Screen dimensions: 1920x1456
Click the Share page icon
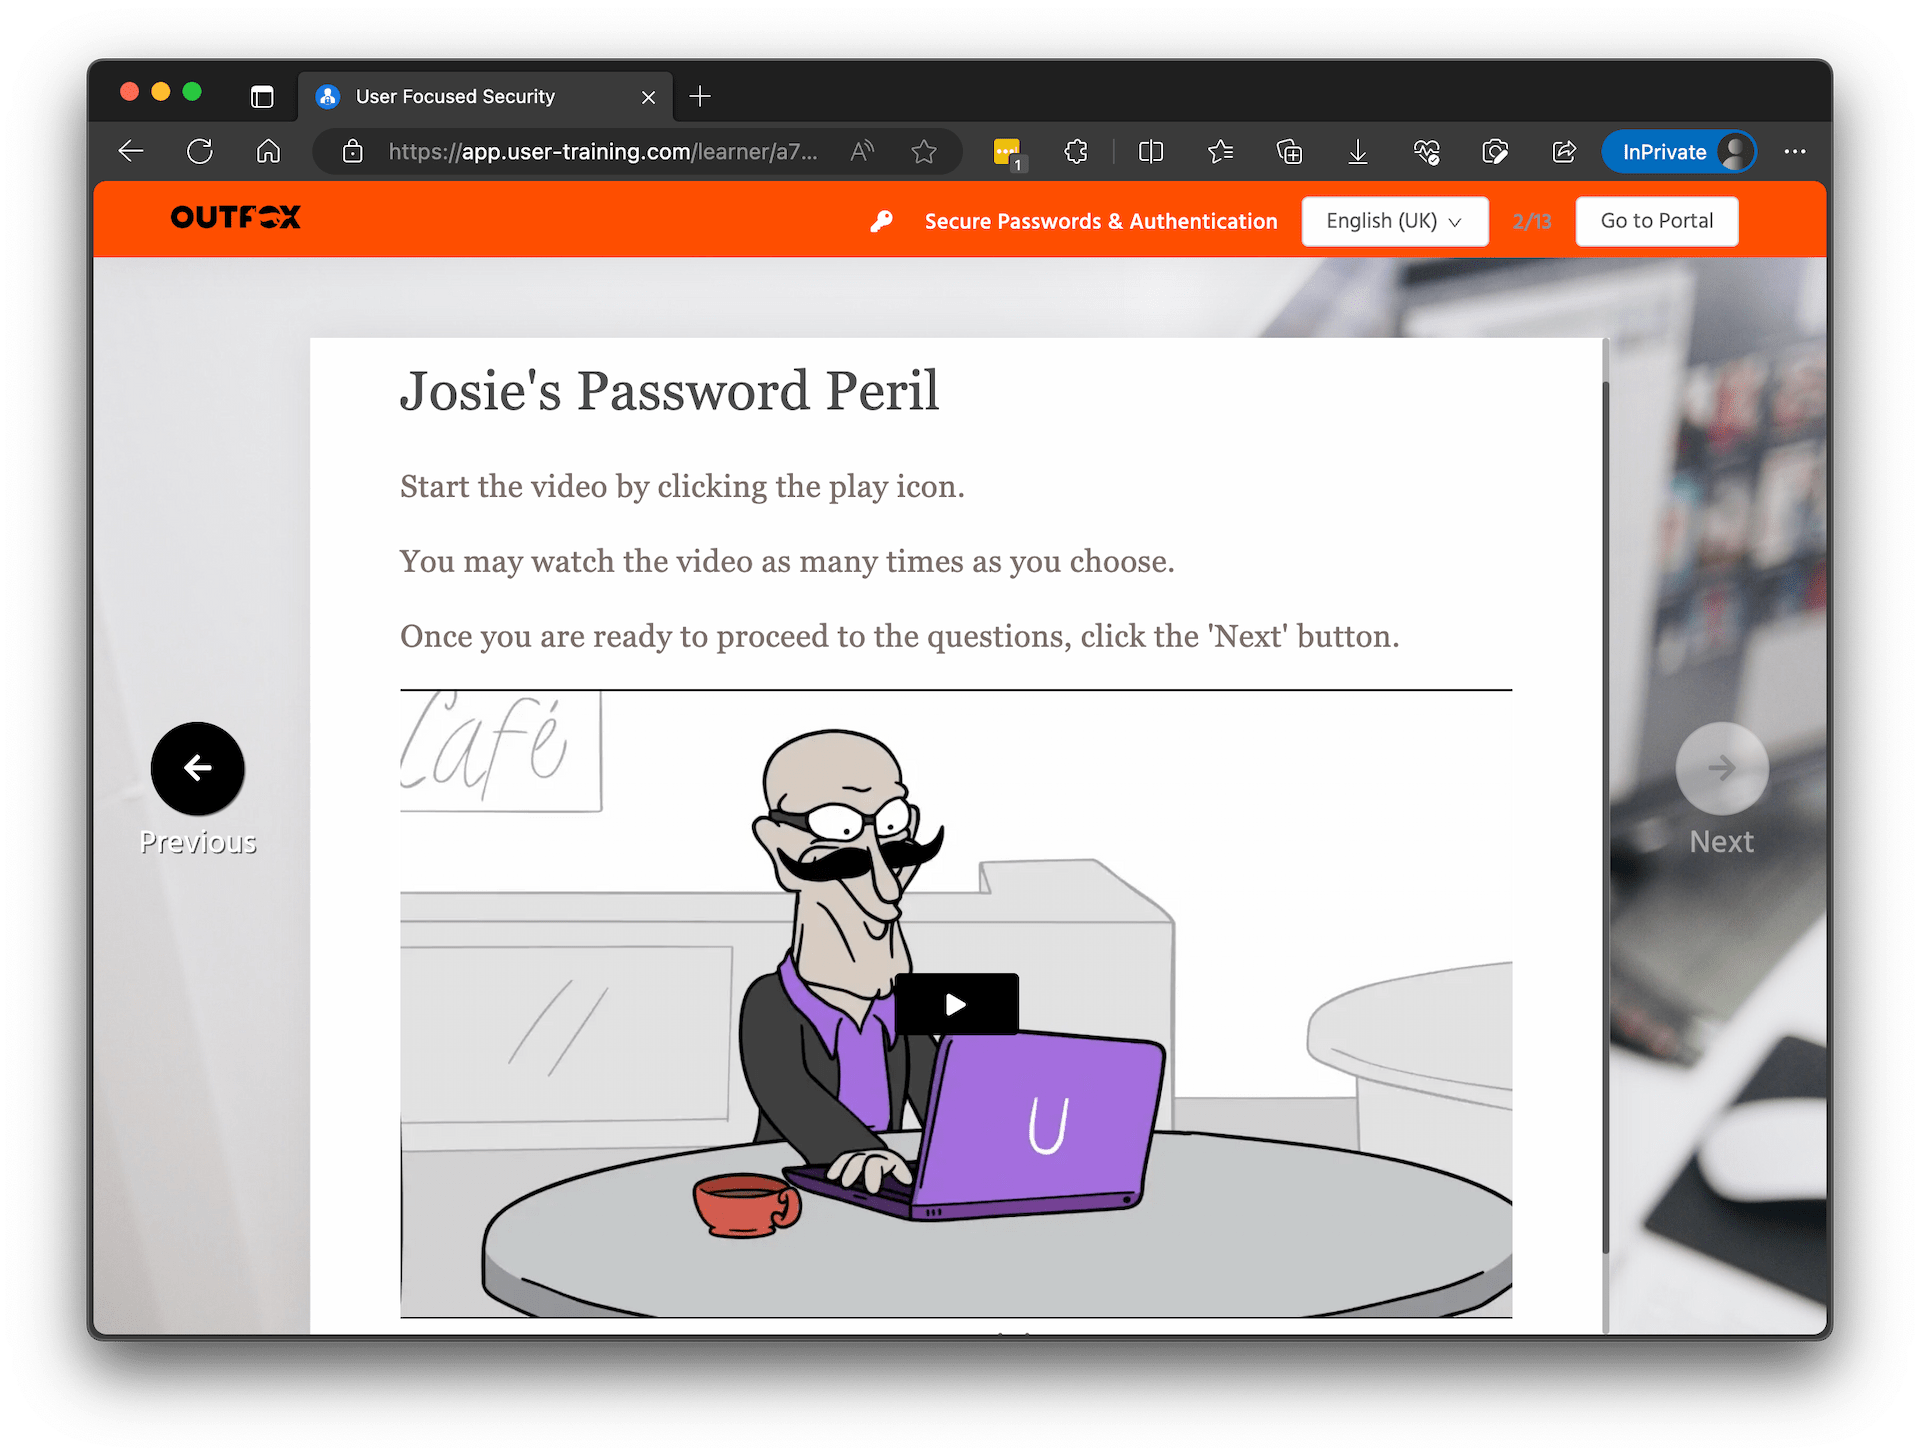(1564, 152)
